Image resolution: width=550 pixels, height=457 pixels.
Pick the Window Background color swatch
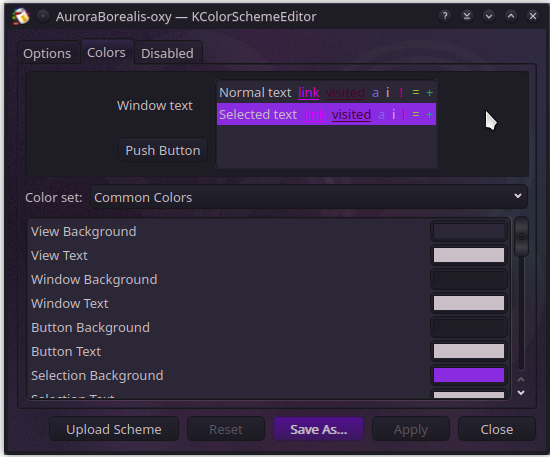click(x=469, y=279)
